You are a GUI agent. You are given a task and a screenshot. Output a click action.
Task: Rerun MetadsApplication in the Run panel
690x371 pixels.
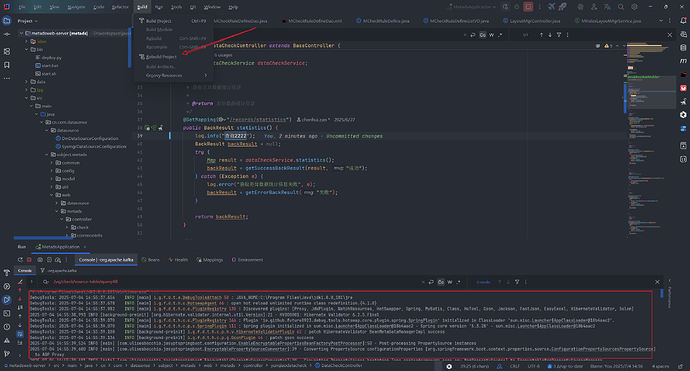pos(20,260)
